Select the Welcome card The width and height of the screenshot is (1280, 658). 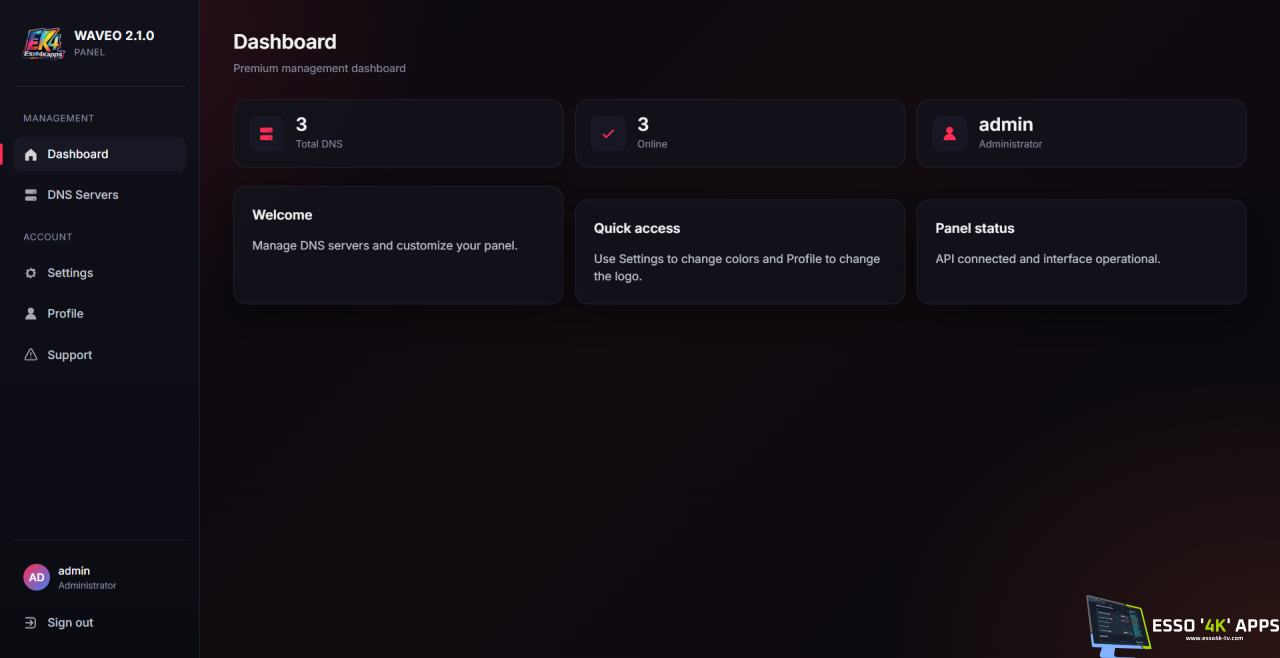click(398, 245)
